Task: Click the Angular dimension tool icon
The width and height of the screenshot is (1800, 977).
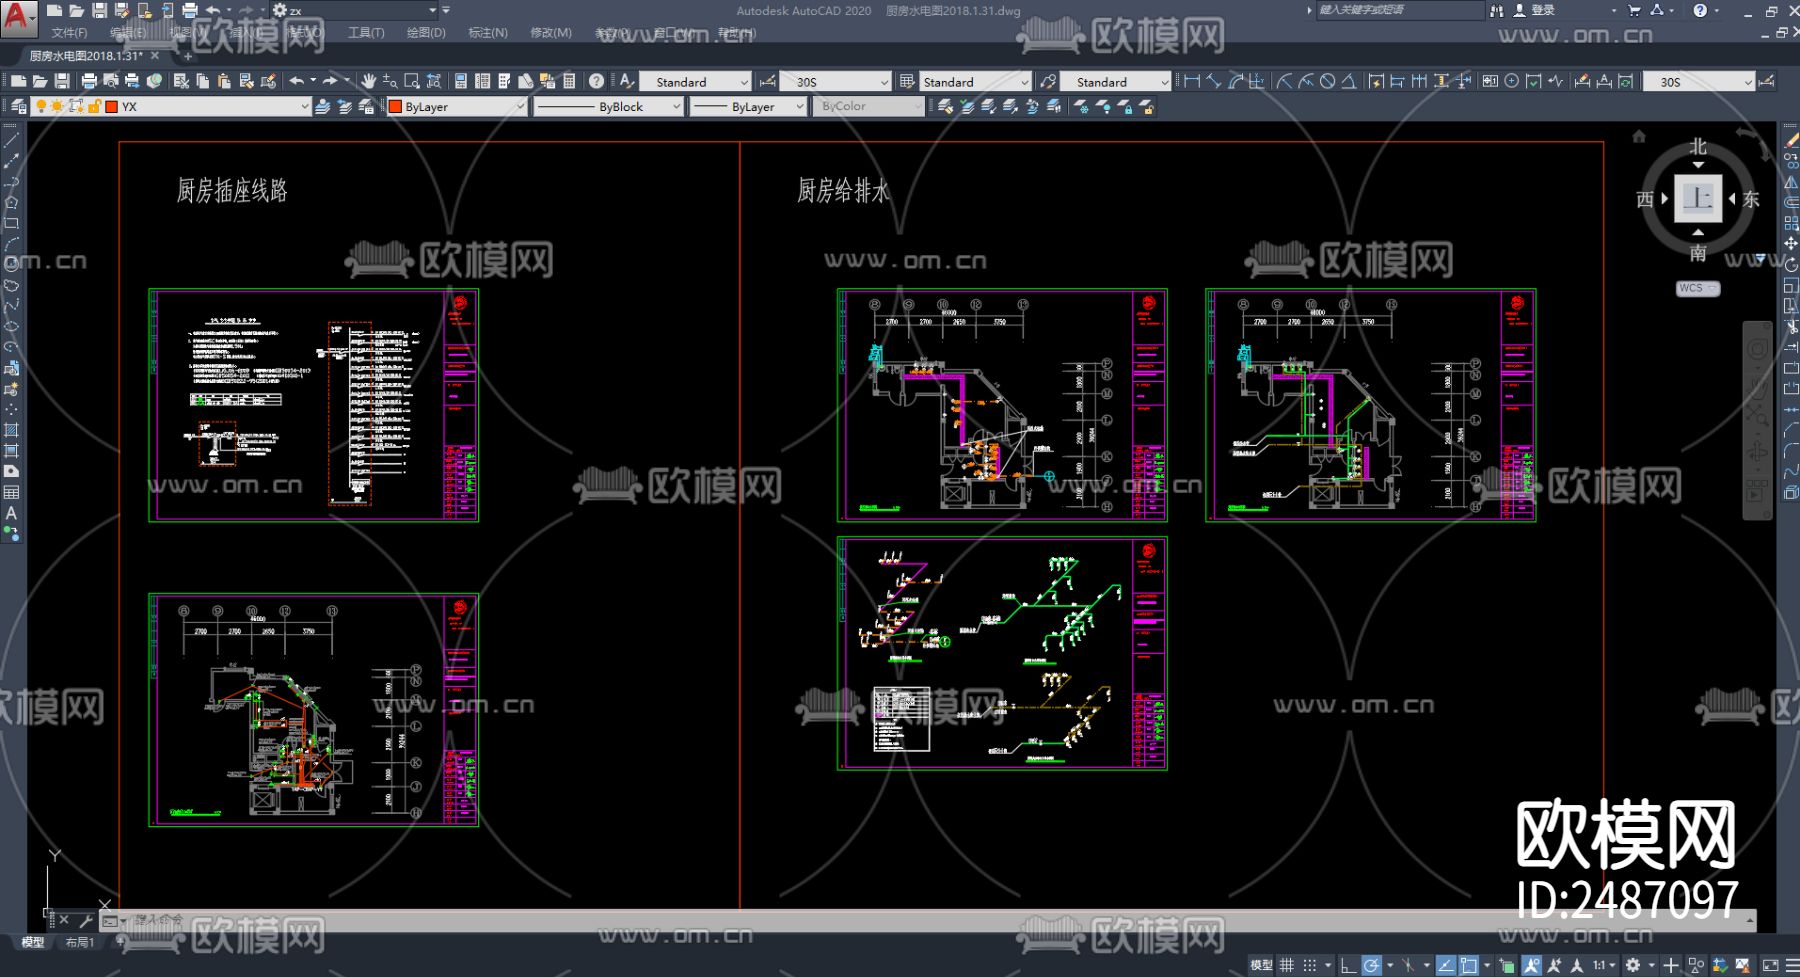Action: (1349, 81)
